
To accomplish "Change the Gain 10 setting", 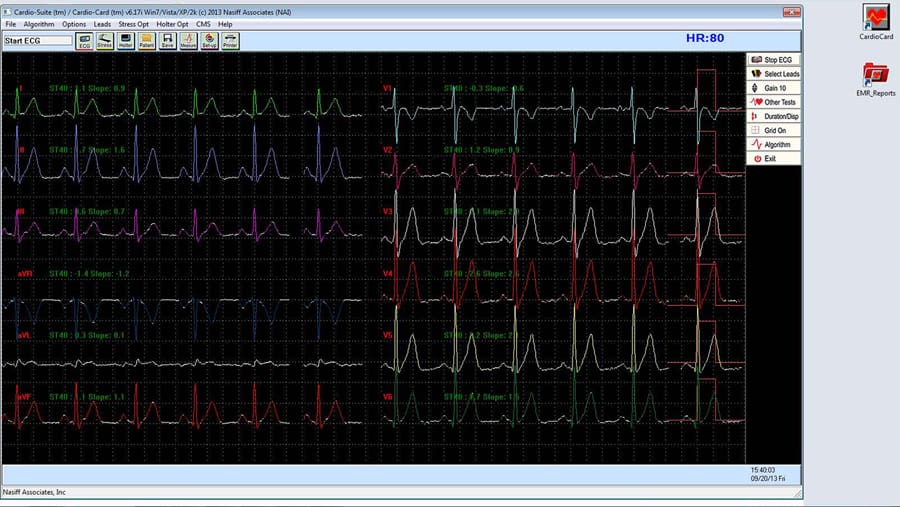I will click(x=774, y=88).
